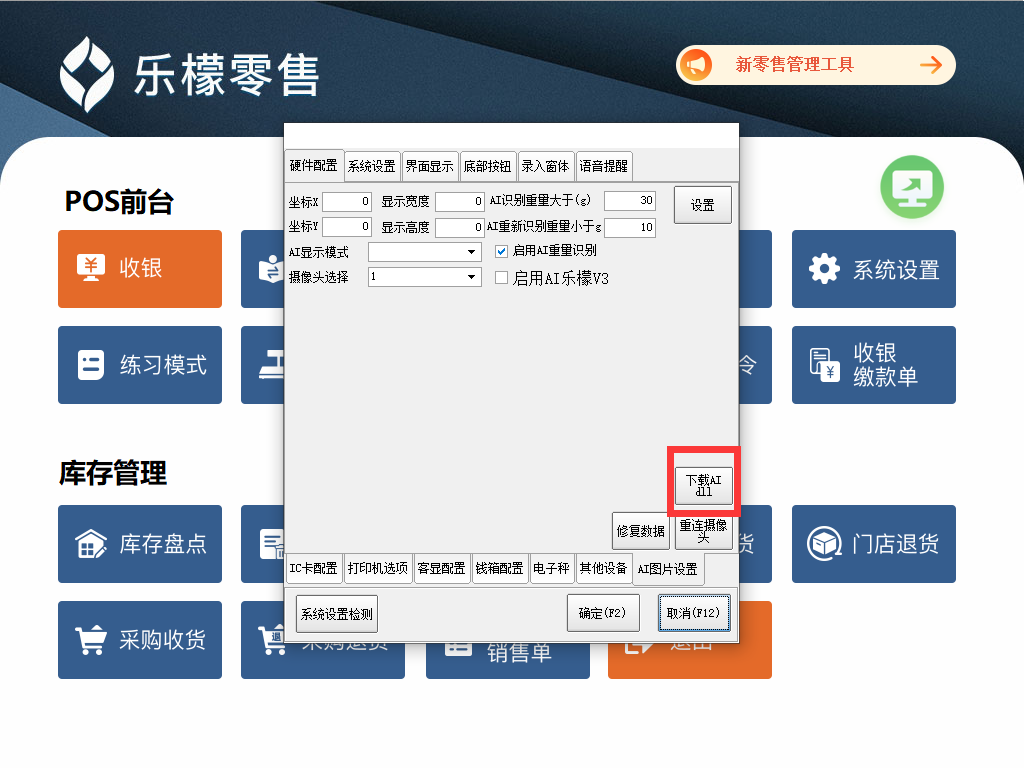The height and width of the screenshot is (768, 1024).
Task: Click the 乐檬零售 logo icon
Action: tap(86, 74)
